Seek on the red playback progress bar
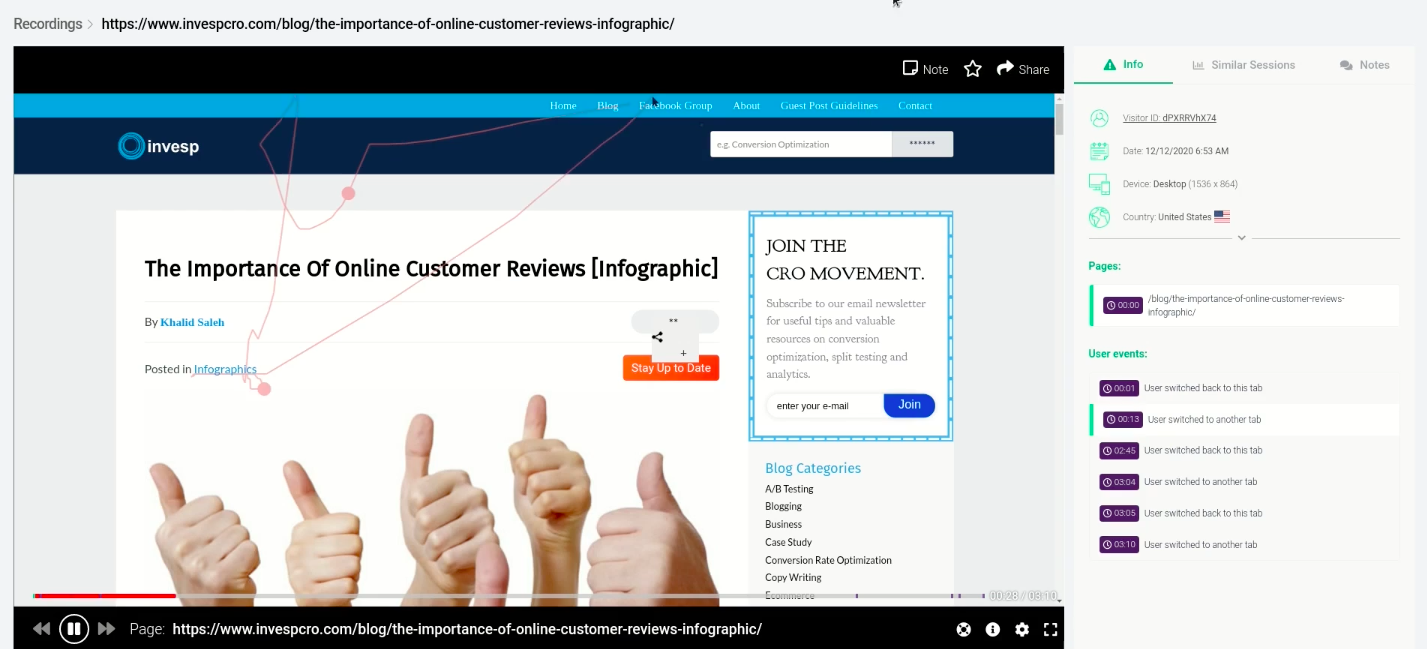The image size is (1427, 649). (104, 596)
